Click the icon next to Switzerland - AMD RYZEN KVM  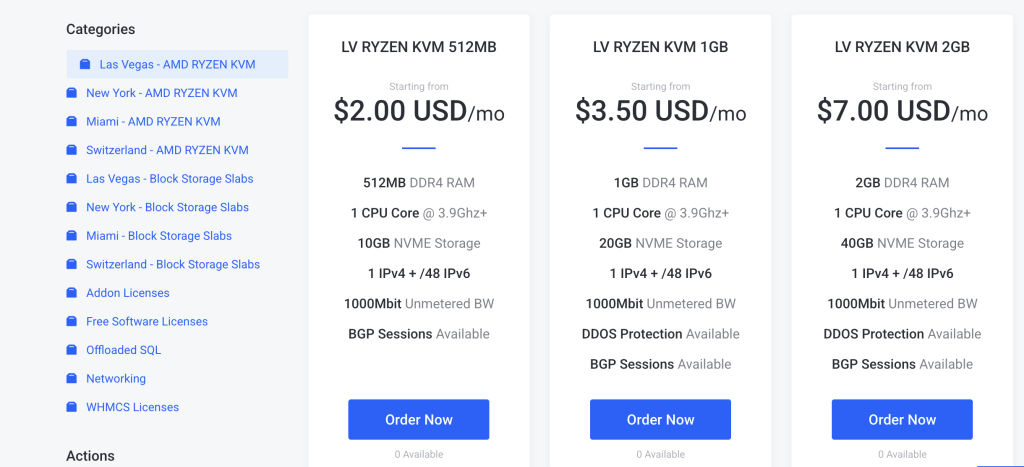coord(71,150)
